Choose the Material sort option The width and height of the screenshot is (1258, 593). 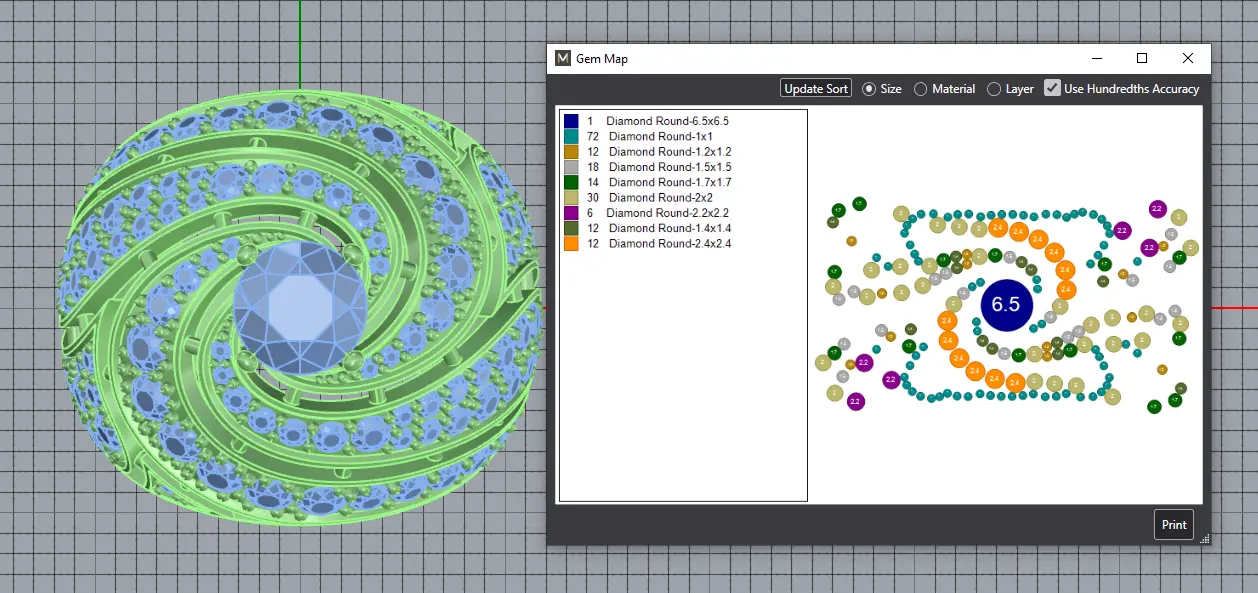(x=921, y=89)
